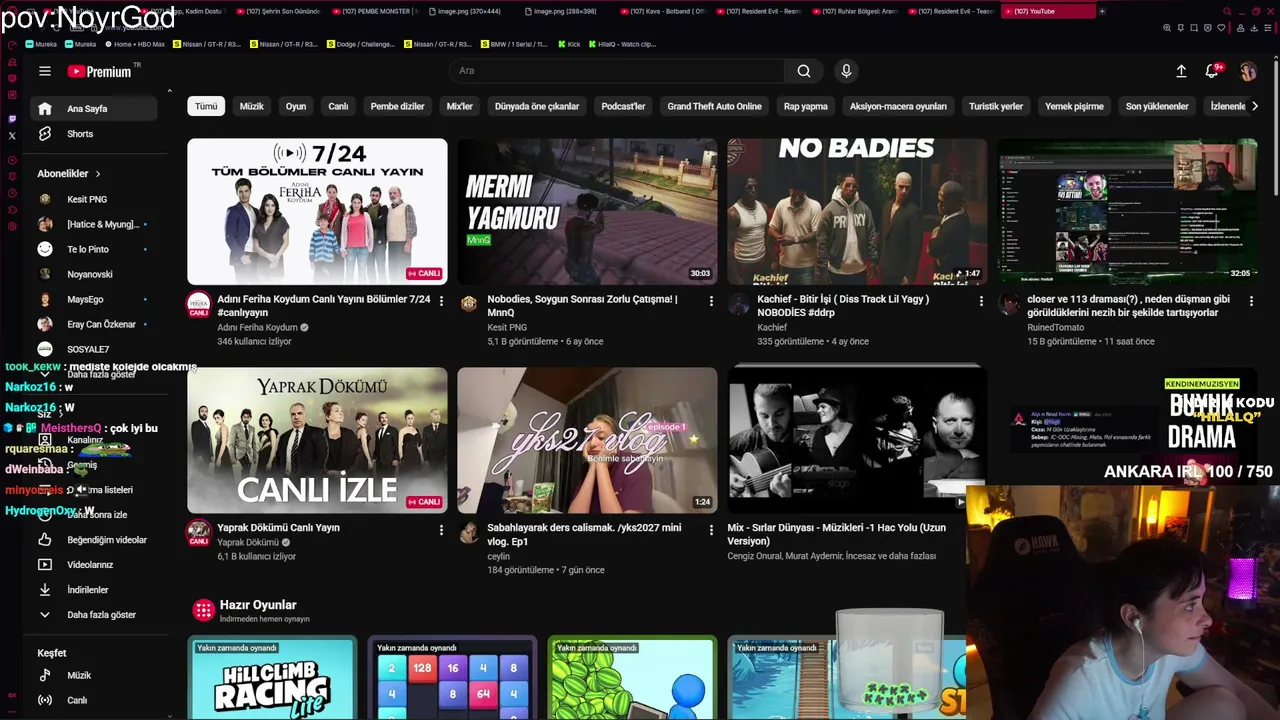Viewport: 1280px width, 720px height.
Task: Click into the Ara search field
Action: click(x=618, y=71)
